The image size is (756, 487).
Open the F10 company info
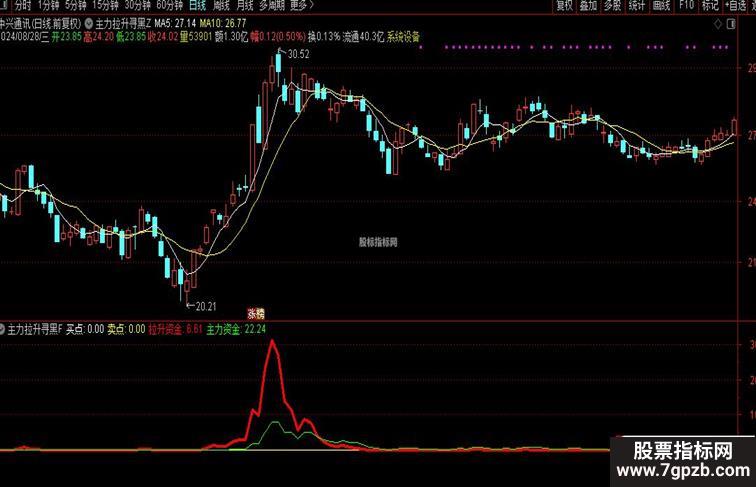[686, 6]
